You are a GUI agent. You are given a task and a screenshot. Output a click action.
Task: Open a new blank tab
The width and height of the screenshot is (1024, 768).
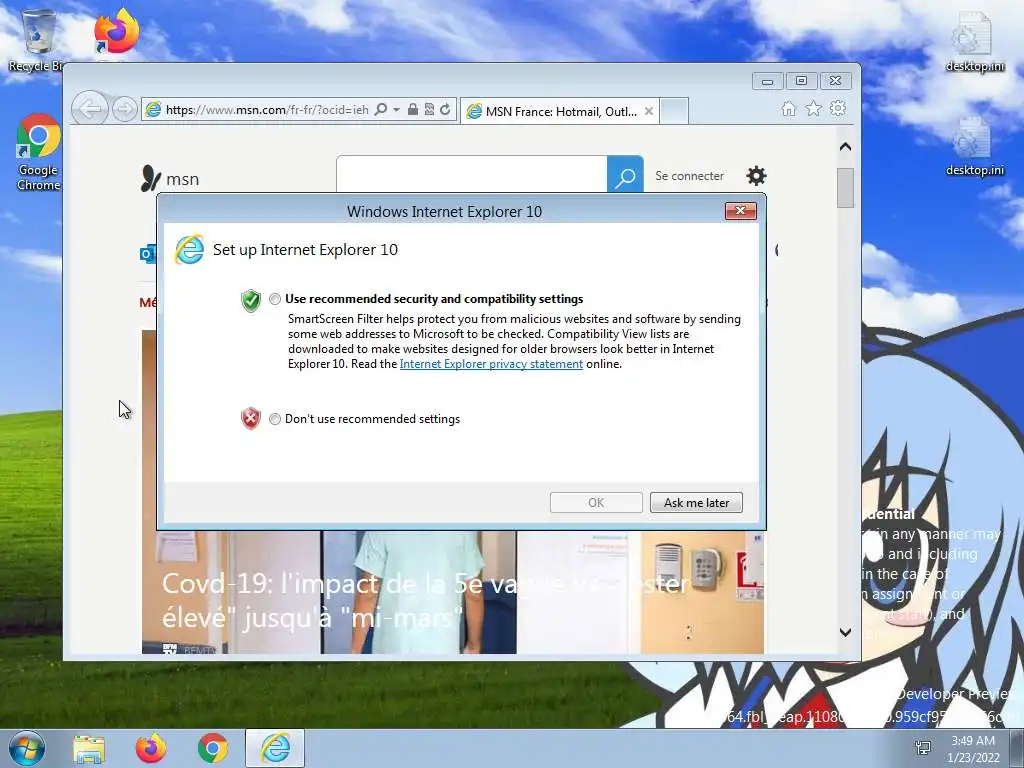[674, 111]
